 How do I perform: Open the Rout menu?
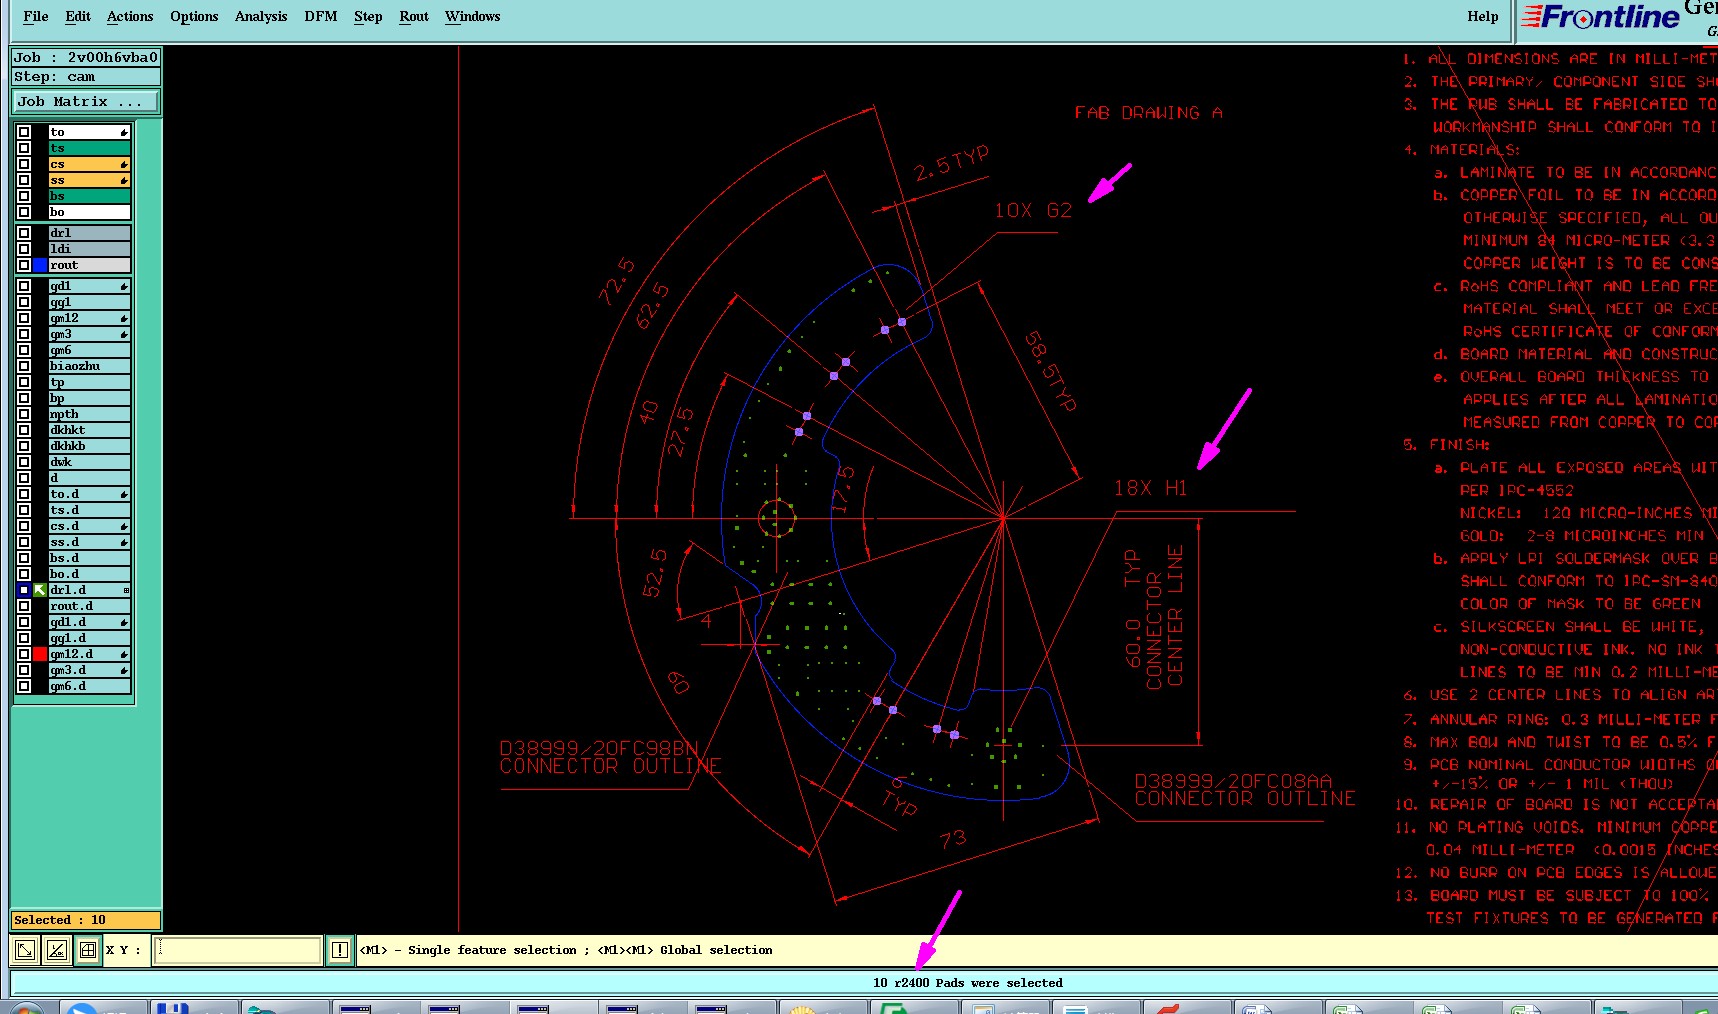(x=414, y=16)
